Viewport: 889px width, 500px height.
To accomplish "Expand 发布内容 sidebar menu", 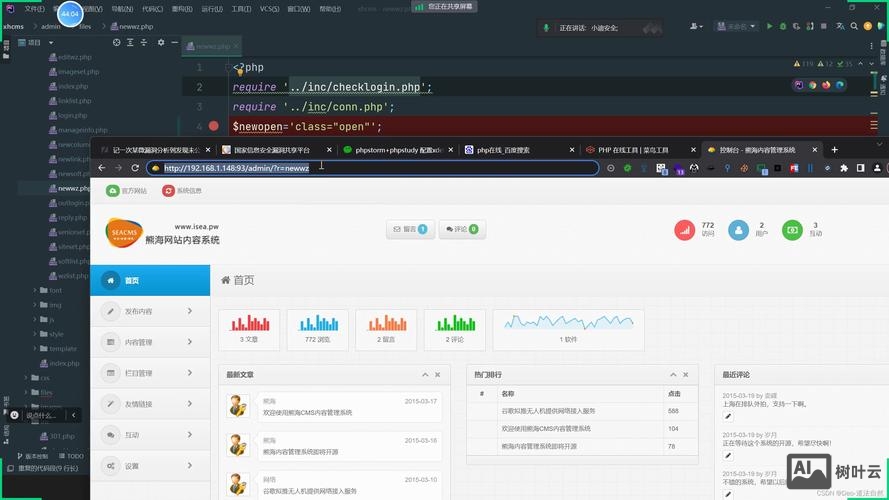I will [150, 311].
